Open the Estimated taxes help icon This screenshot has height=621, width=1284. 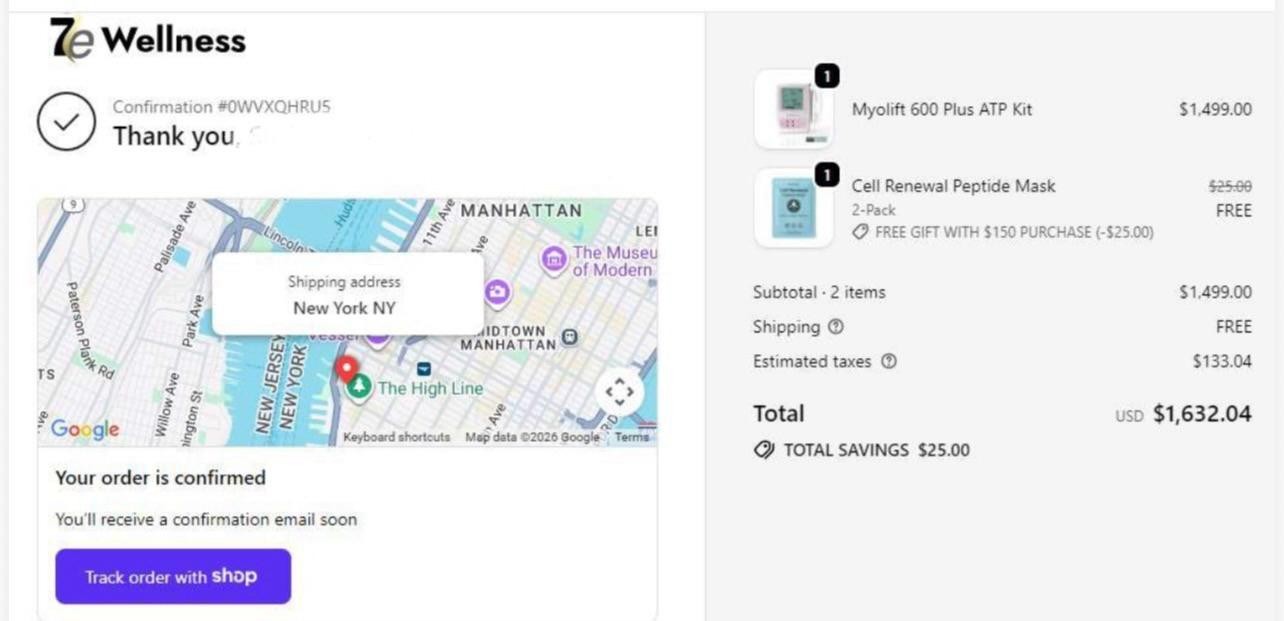[888, 362]
